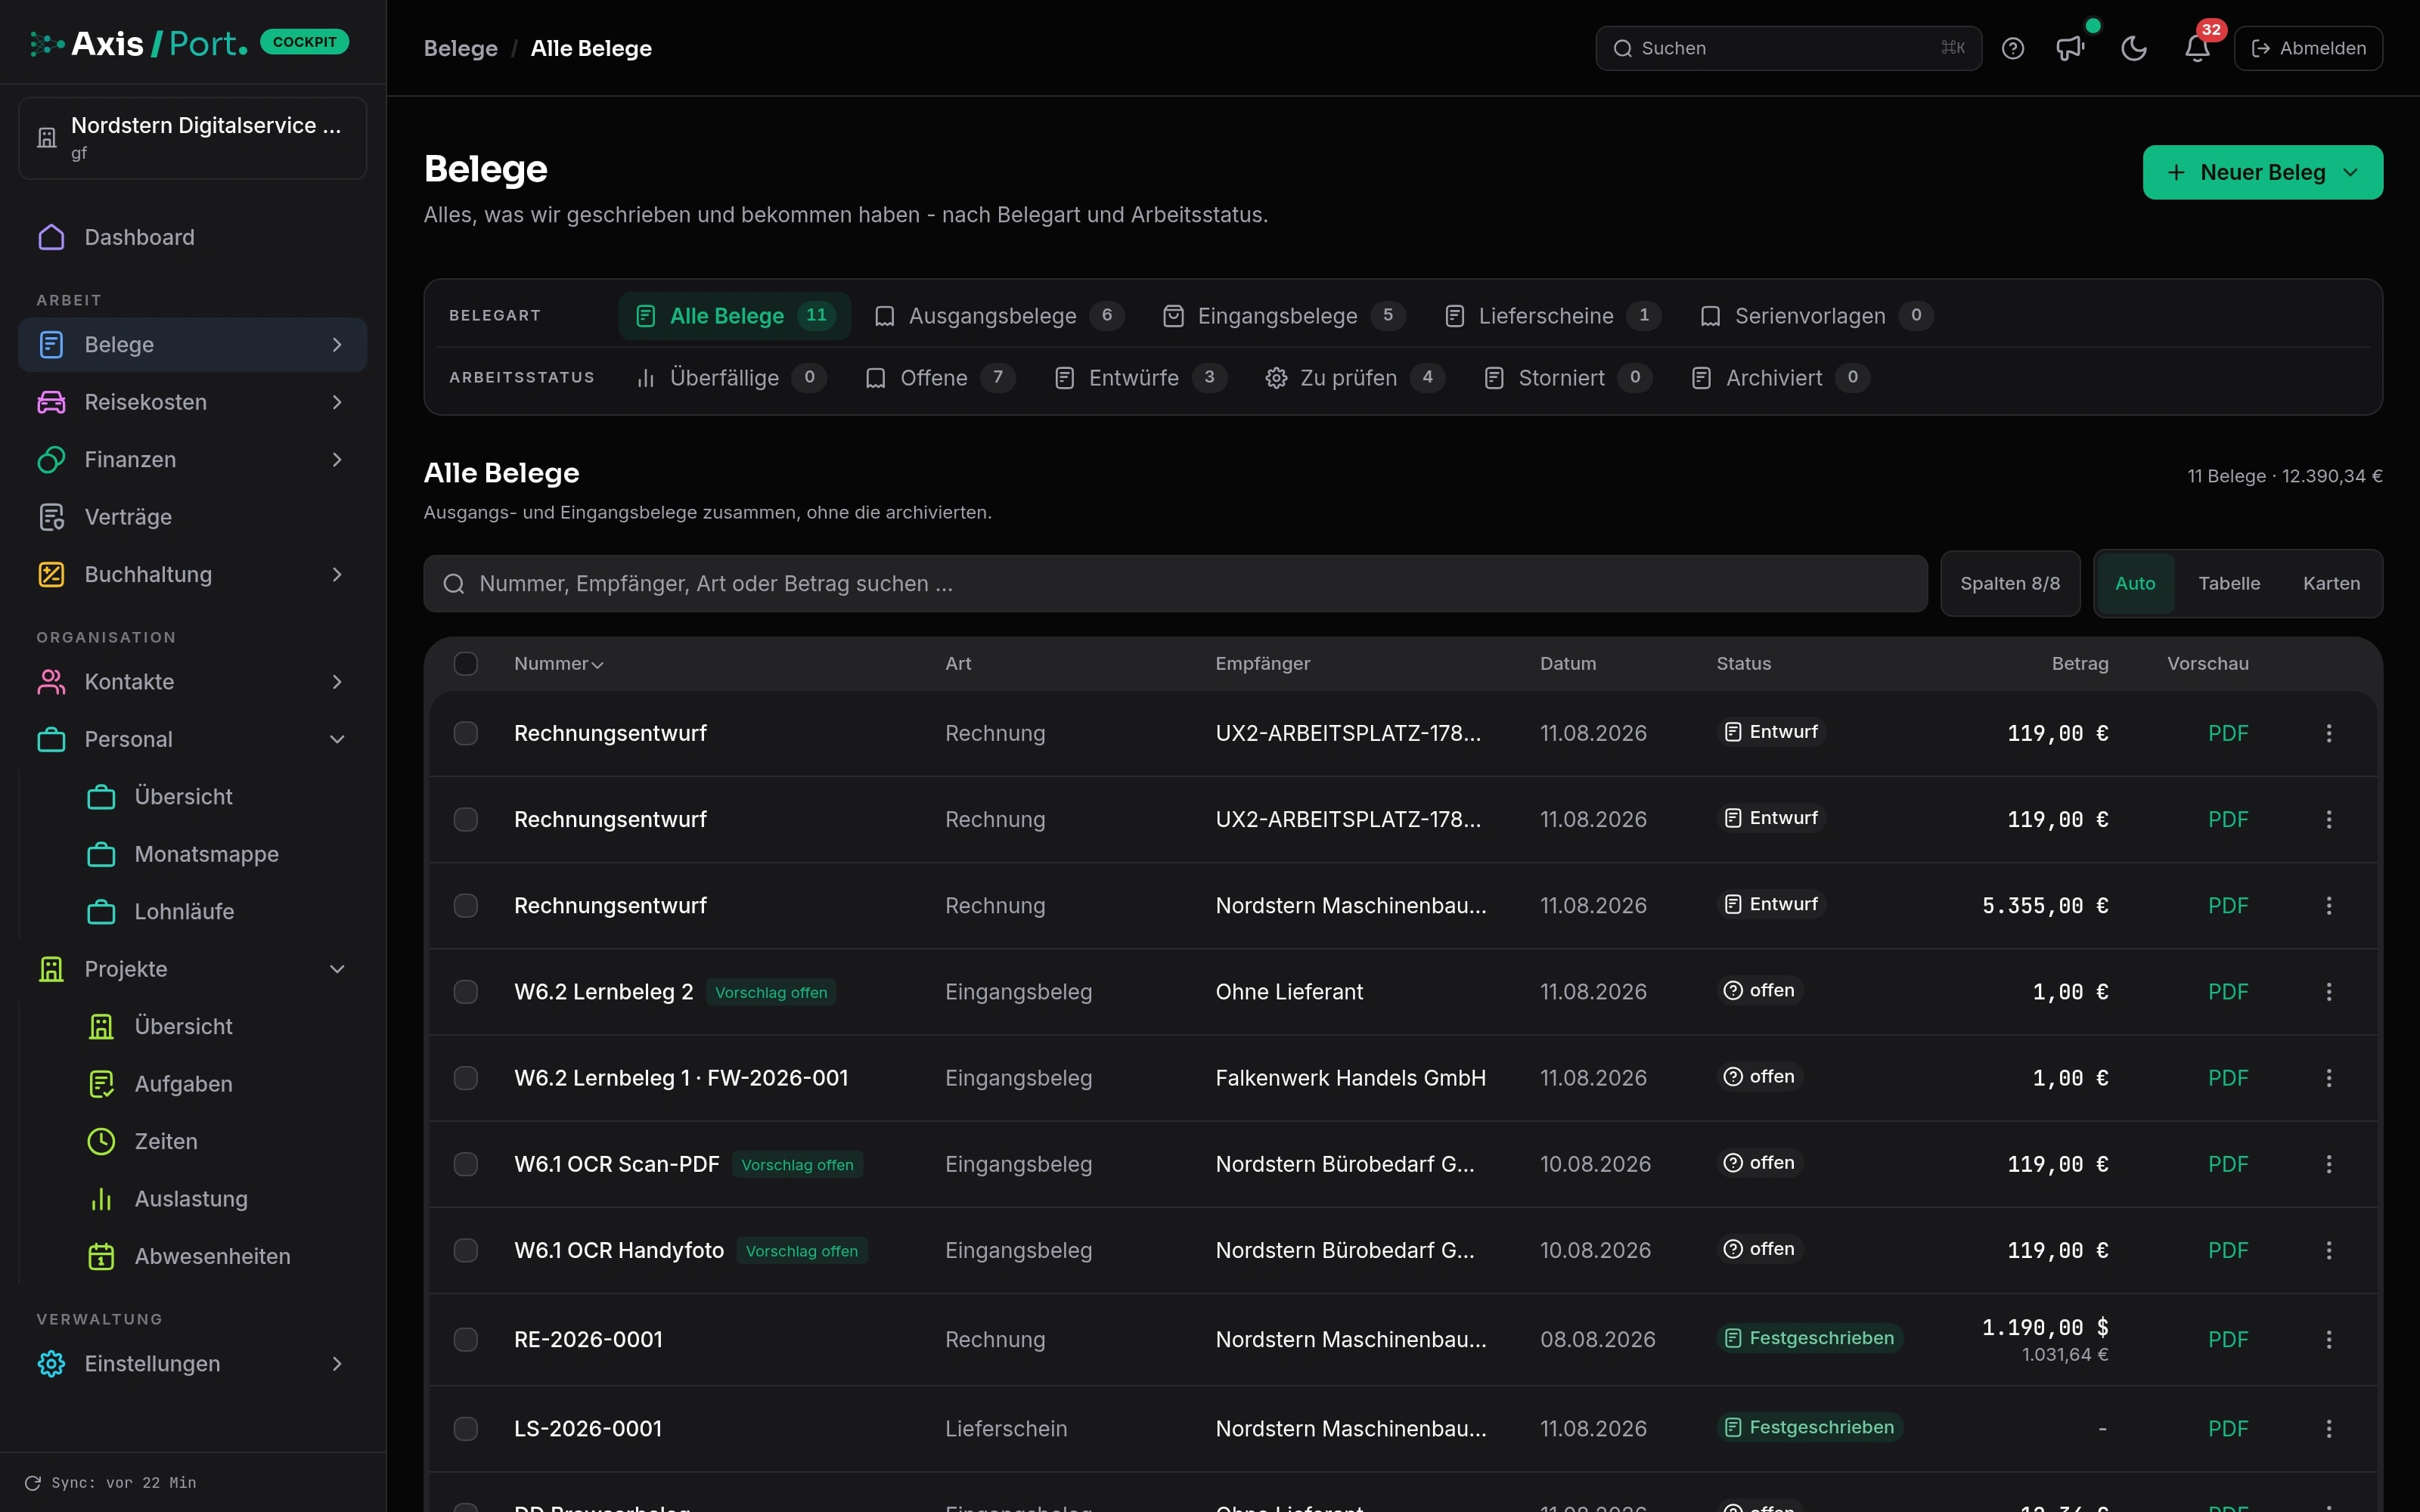This screenshot has width=2420, height=1512.
Task: Select checkbox for W6.2 Lernbeleg 1 · FW-2026-001
Action: [466, 1078]
